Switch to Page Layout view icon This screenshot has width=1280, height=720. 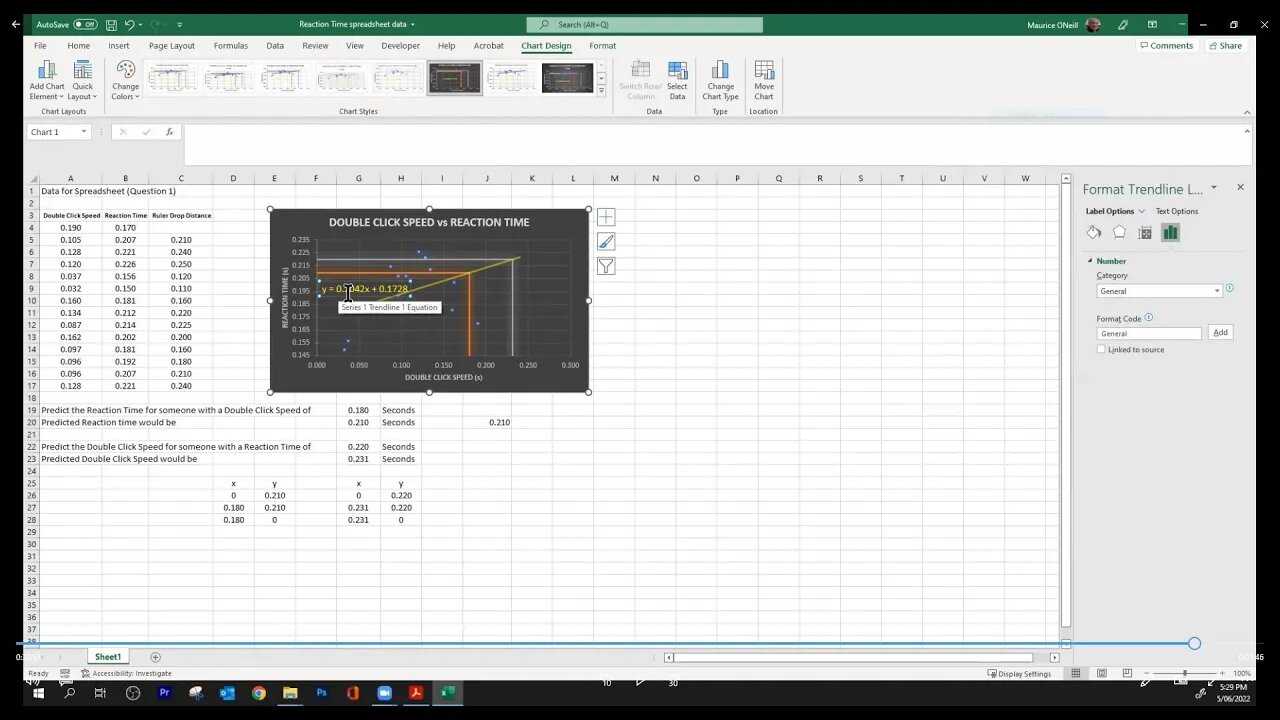pyautogui.click(x=1101, y=673)
